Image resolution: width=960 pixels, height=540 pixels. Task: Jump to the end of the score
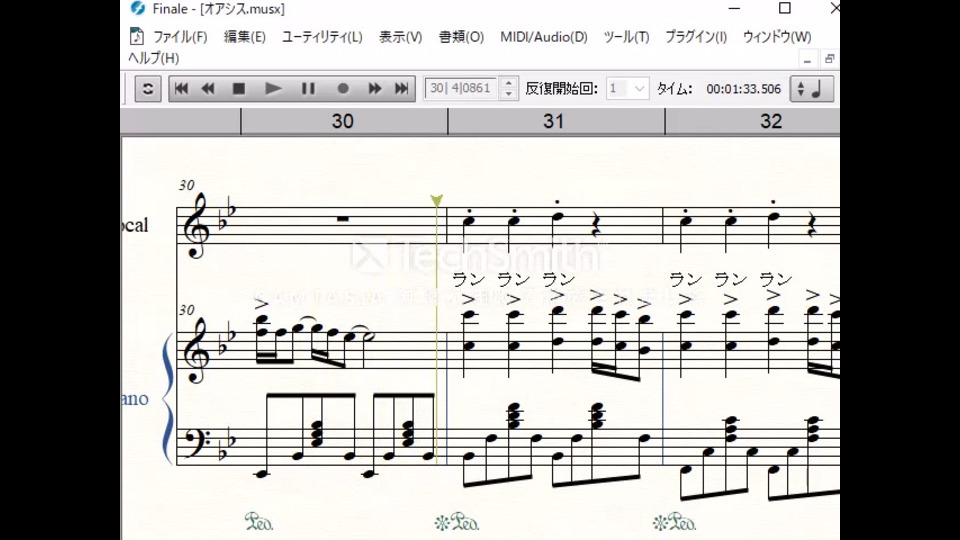click(x=402, y=89)
